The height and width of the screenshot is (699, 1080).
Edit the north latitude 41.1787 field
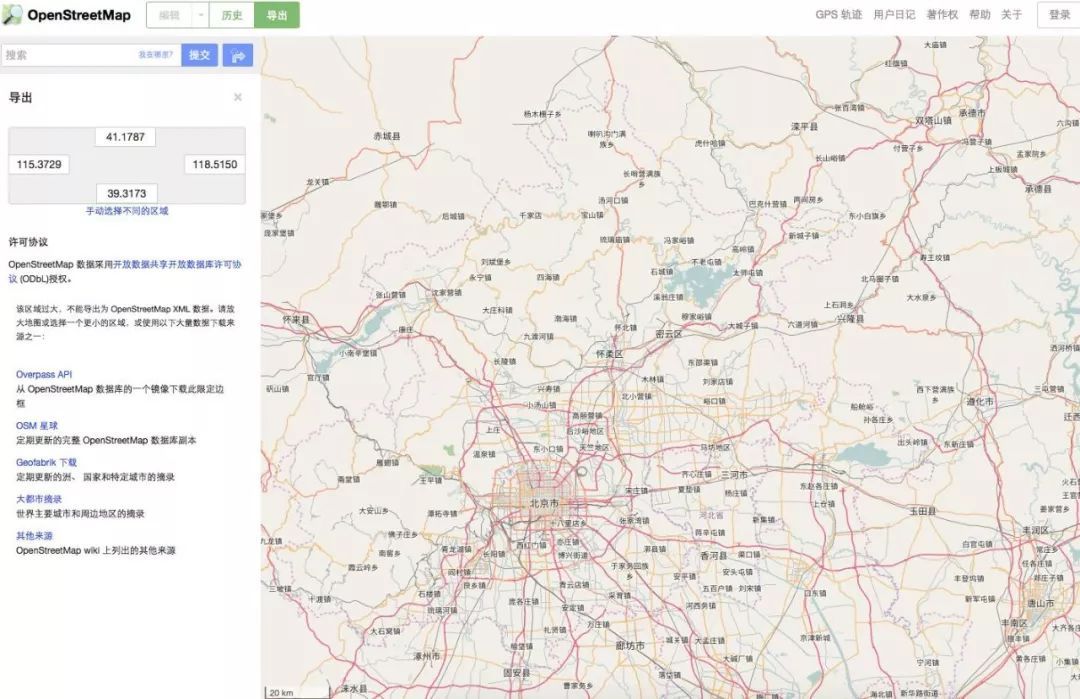125,137
